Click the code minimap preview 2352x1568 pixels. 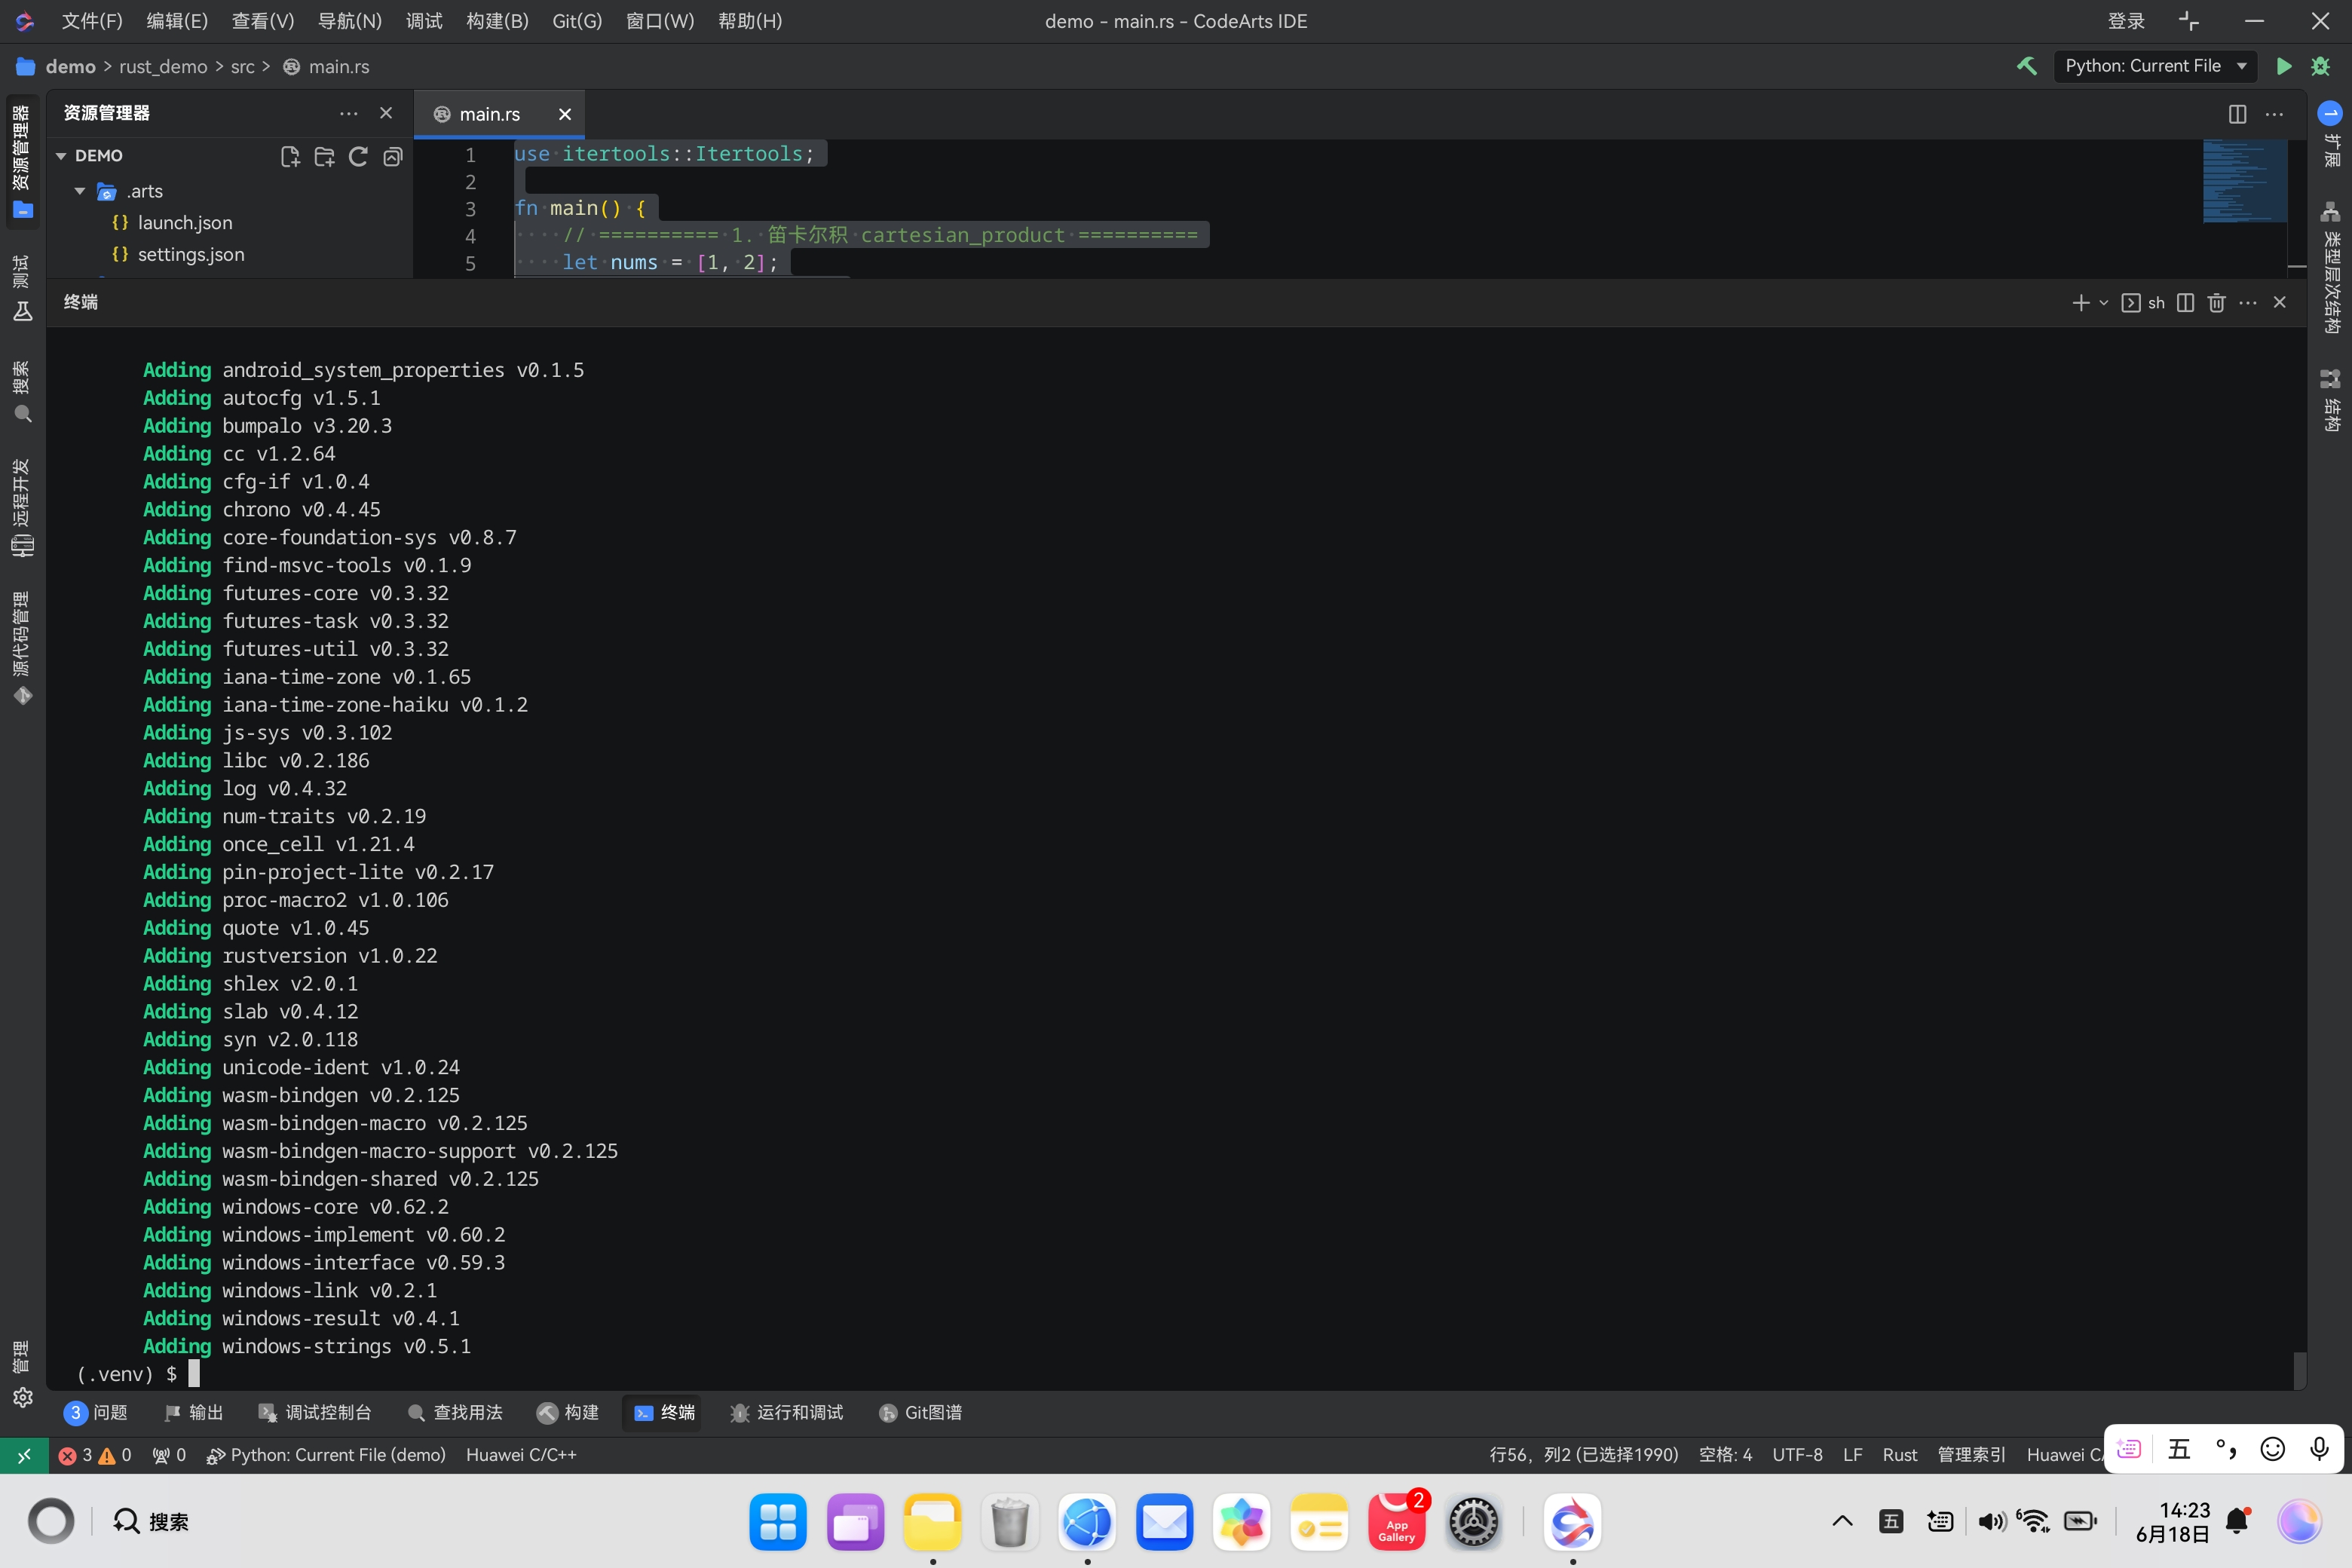point(2244,181)
